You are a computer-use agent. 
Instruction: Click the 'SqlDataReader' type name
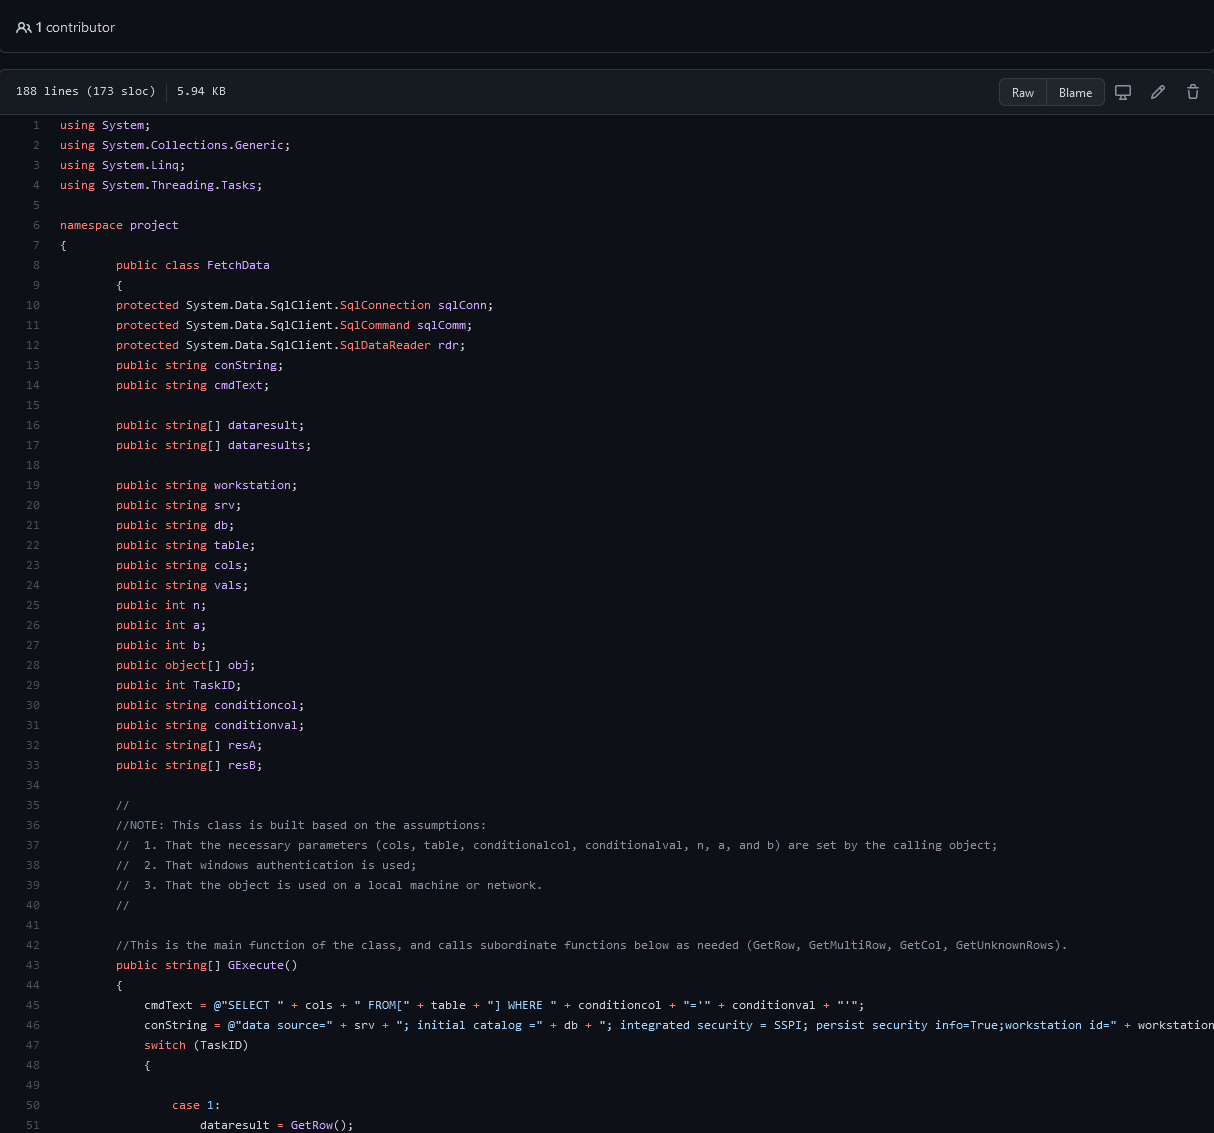click(x=385, y=345)
